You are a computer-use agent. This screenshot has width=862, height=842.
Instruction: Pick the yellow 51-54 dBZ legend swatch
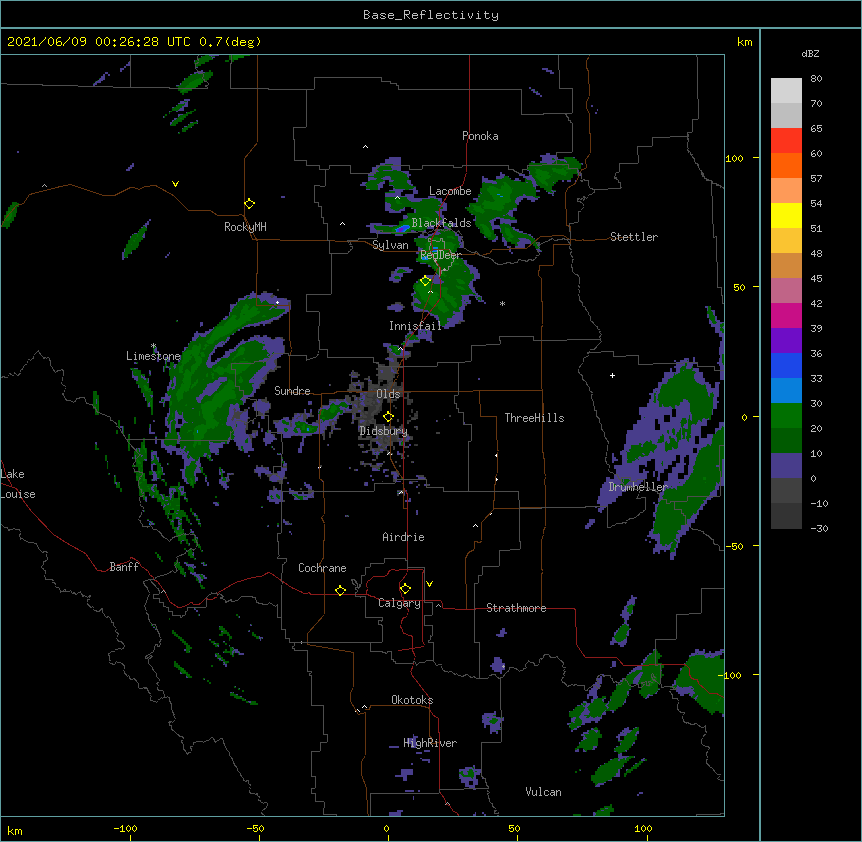(786, 215)
